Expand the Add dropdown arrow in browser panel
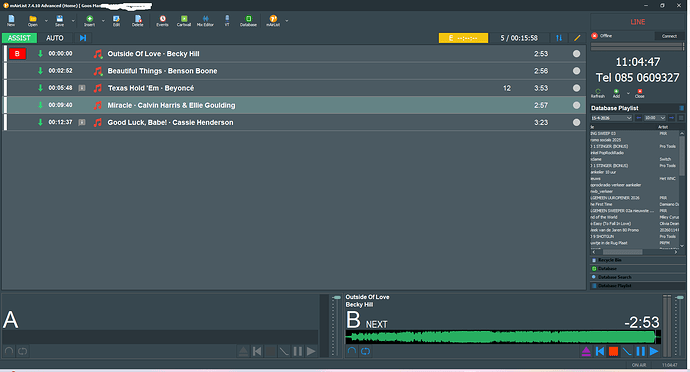The image size is (690, 372). (x=628, y=93)
